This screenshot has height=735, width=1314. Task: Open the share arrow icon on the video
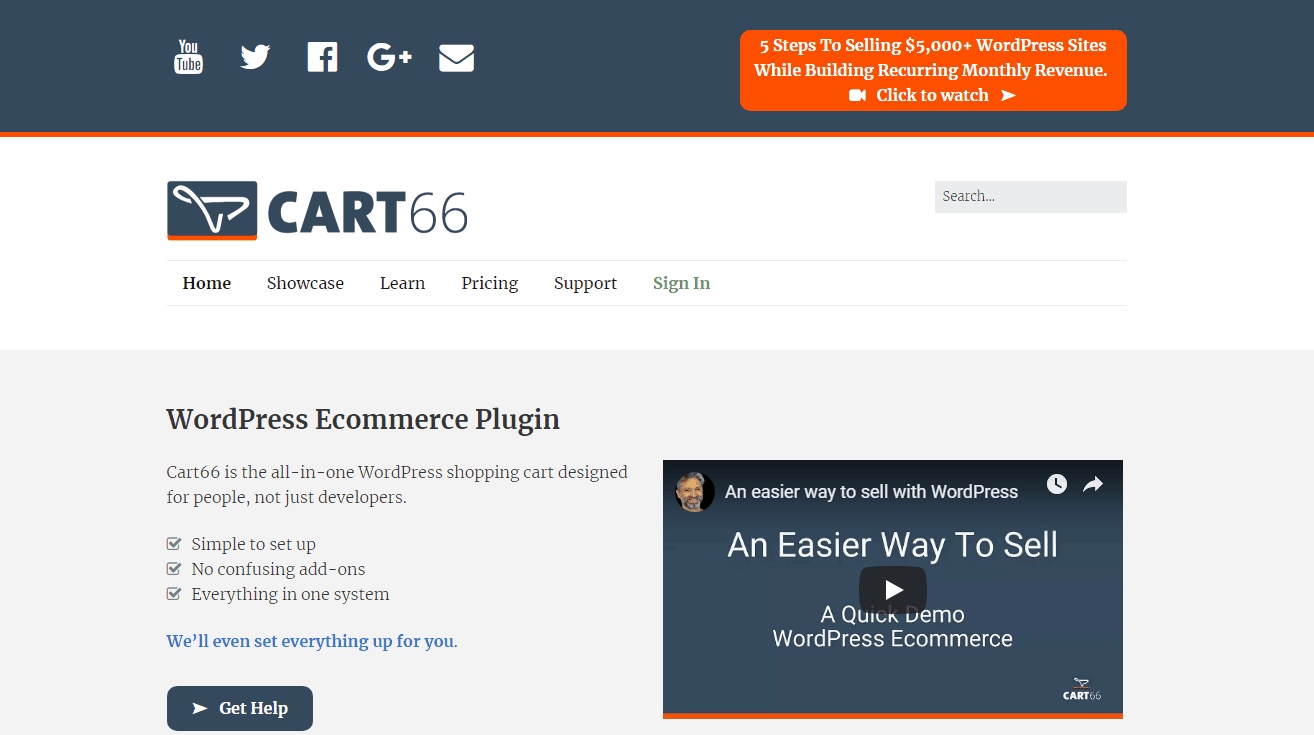click(x=1092, y=484)
